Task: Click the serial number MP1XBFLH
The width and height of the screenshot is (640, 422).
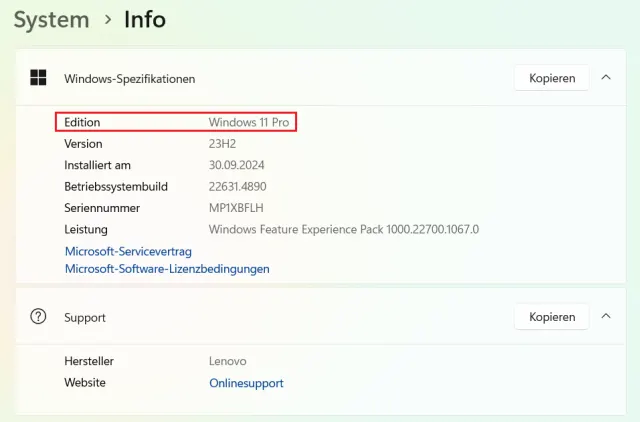Action: point(236,208)
